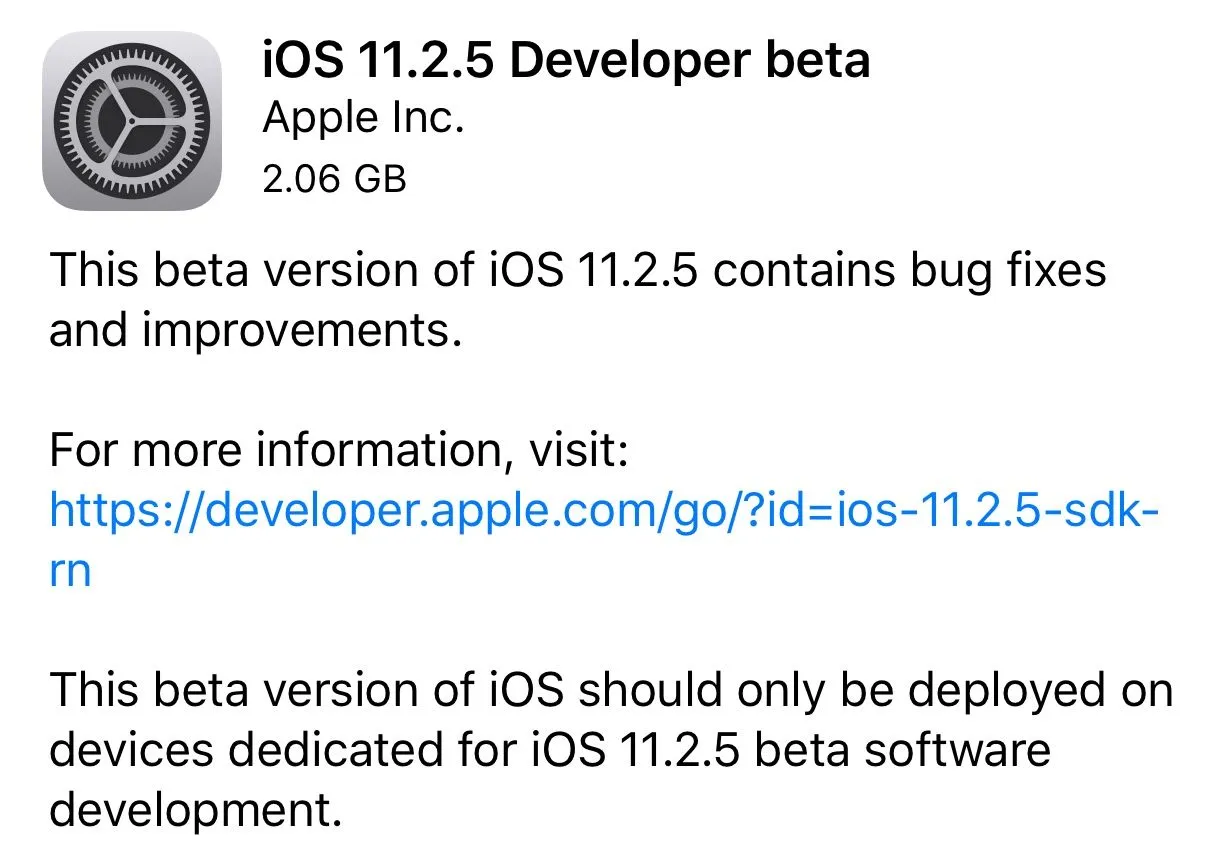The image size is (1224, 844).
Task: Click the center hub of the gear icon
Action: click(x=131, y=121)
